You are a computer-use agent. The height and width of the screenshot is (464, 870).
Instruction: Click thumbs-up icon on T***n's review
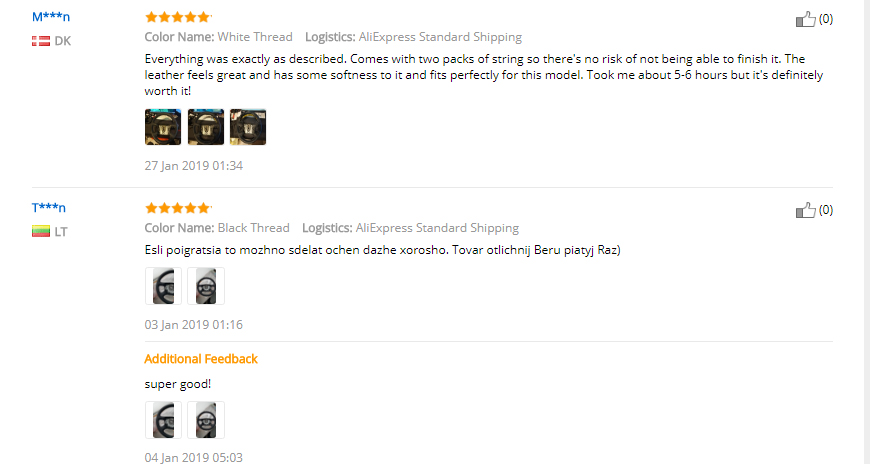[806, 210]
